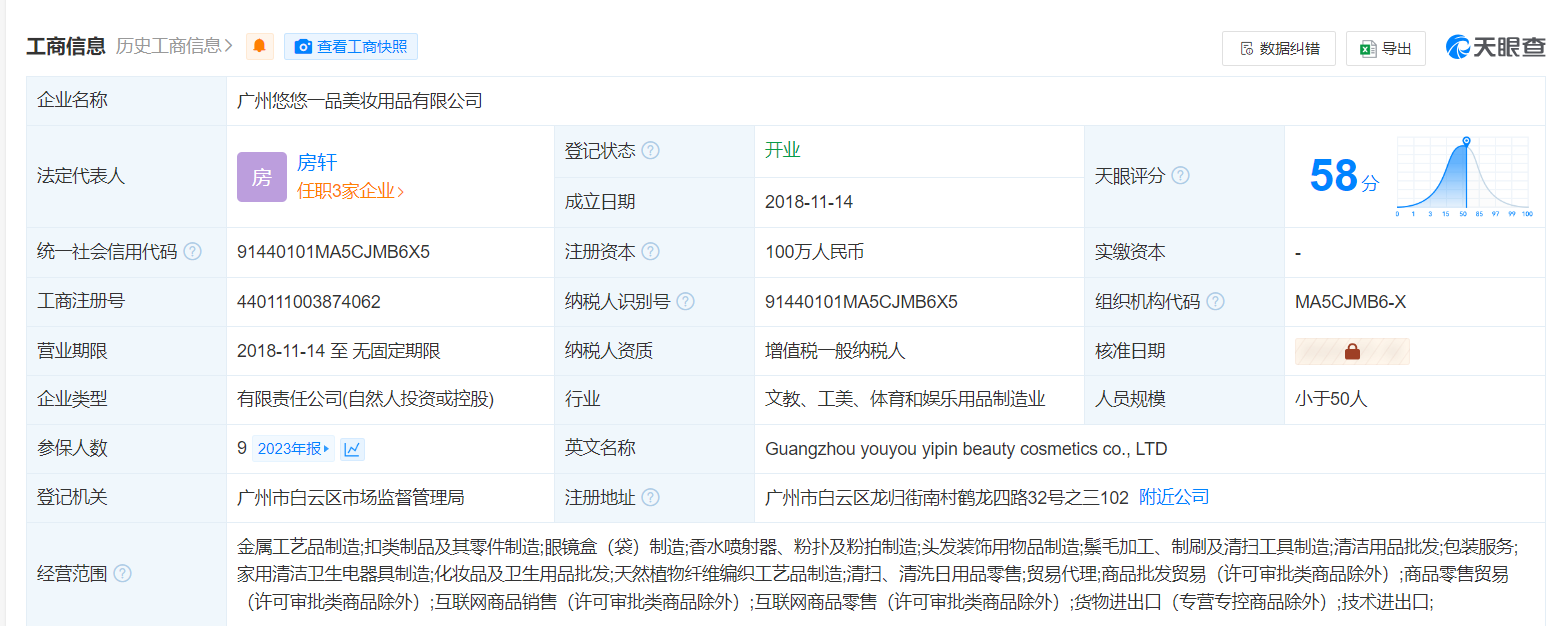Click 导出 export button
This screenshot has height=626, width=1559.
(1385, 48)
